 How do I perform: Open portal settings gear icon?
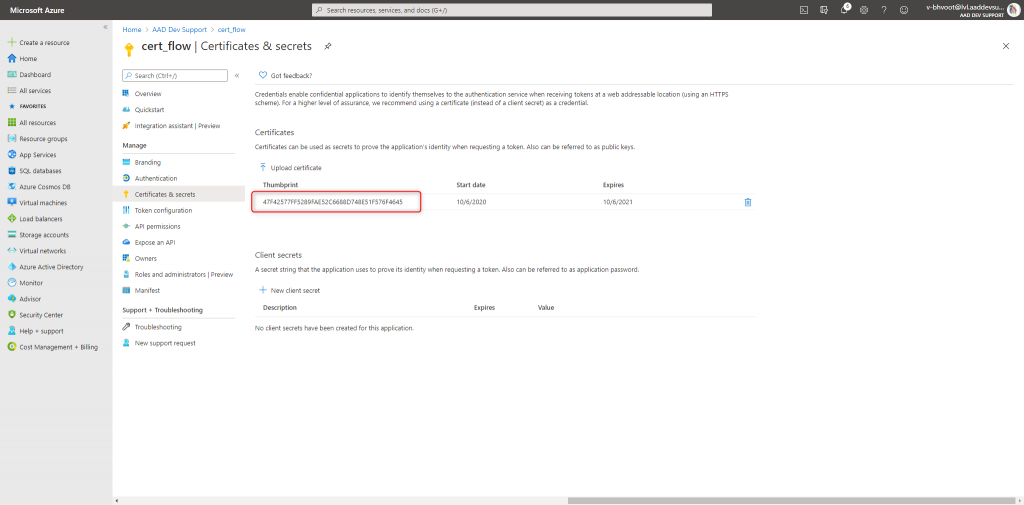click(864, 10)
